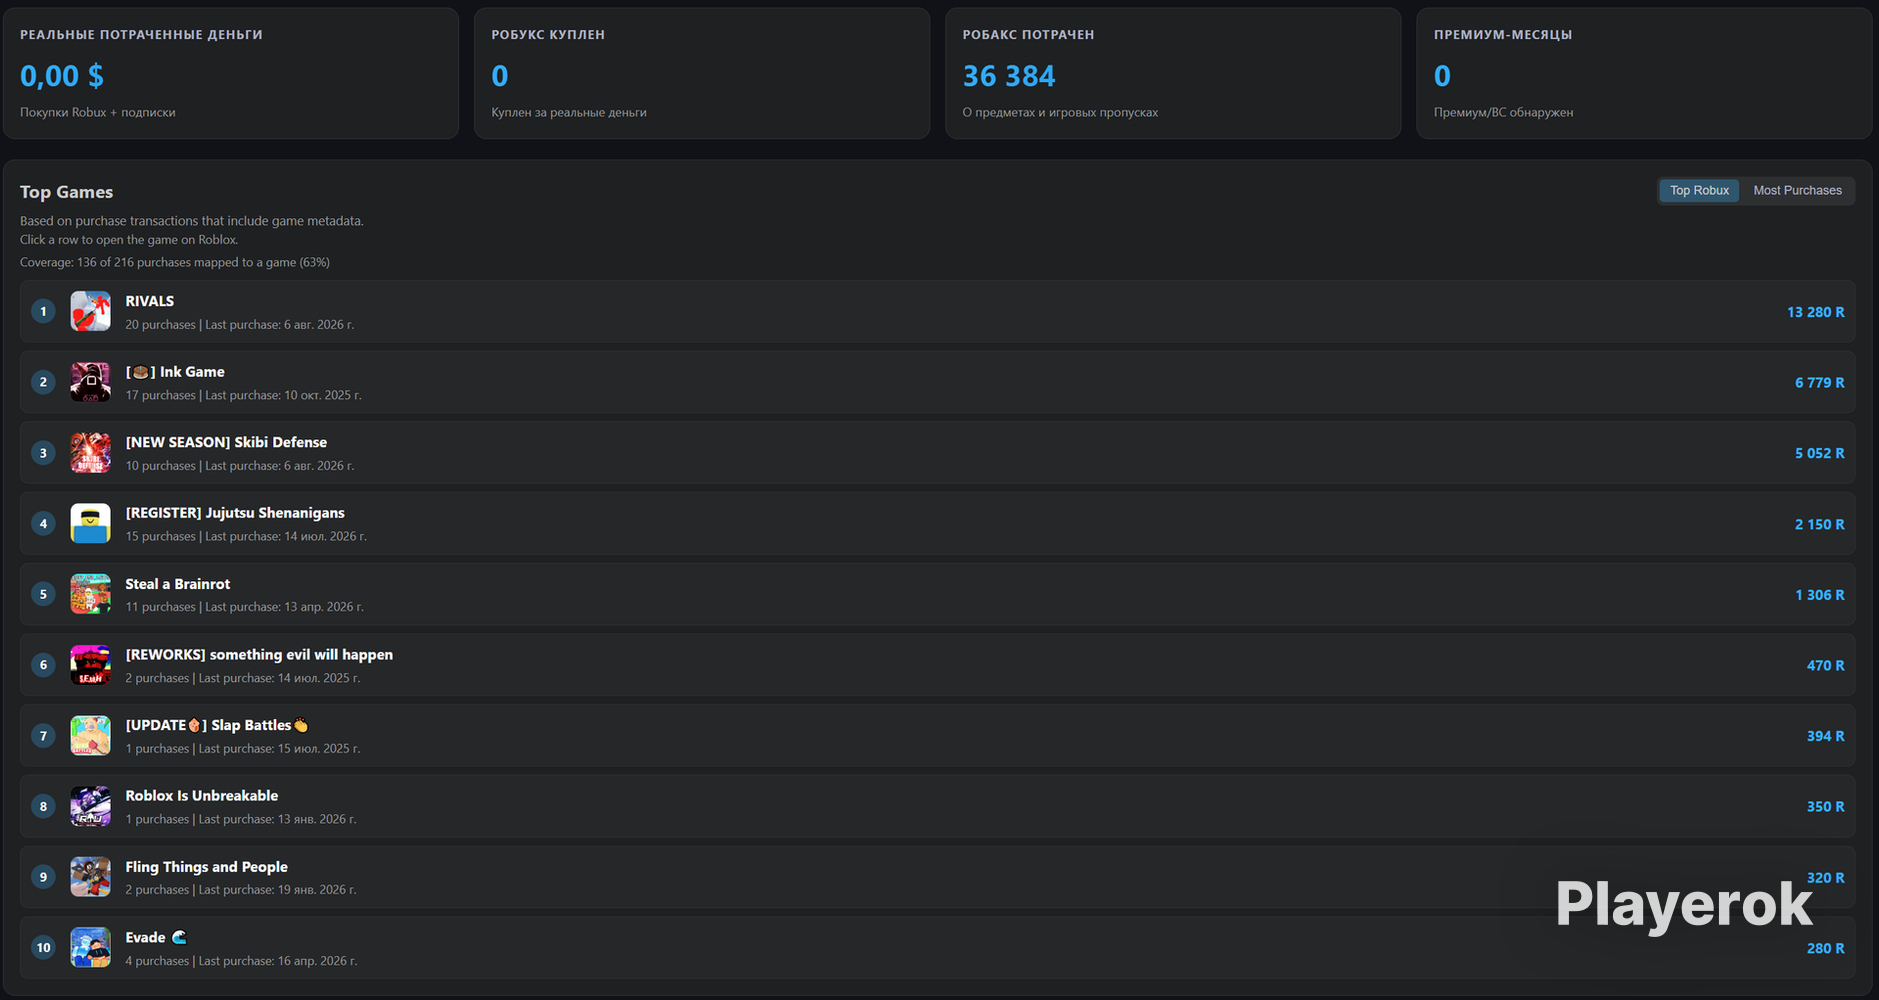This screenshot has width=1879, height=1000.
Task: Click the 'РЕАЛЬНЫЕ ПОТРАЧЕННЫЕ ДЕНЬГИ' card heading
Action: tap(141, 35)
